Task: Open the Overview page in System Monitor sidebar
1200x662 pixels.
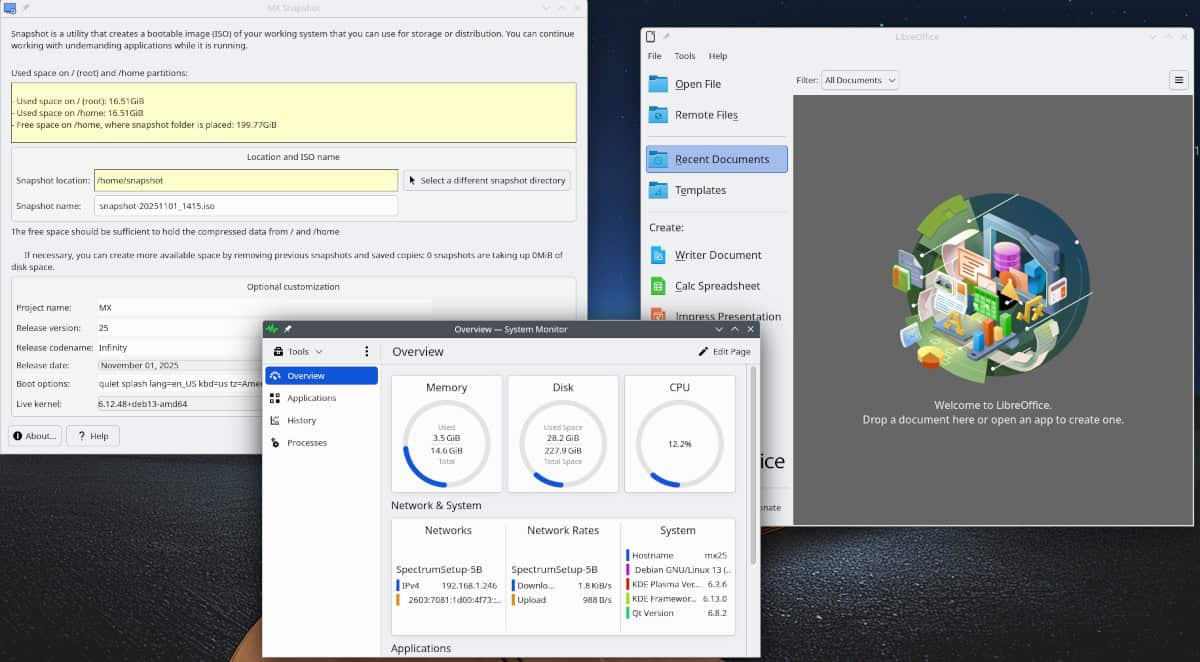Action: pos(321,376)
